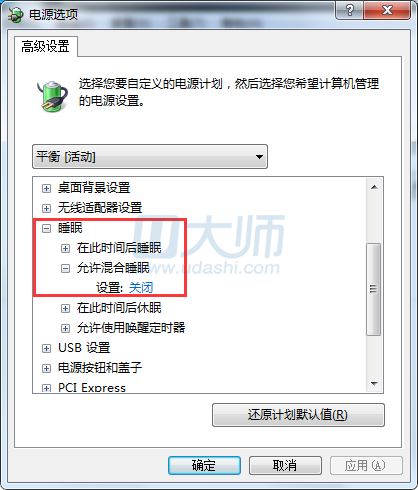Expand 在此时间后睡眠 node
The width and height of the screenshot is (418, 490).
65,248
